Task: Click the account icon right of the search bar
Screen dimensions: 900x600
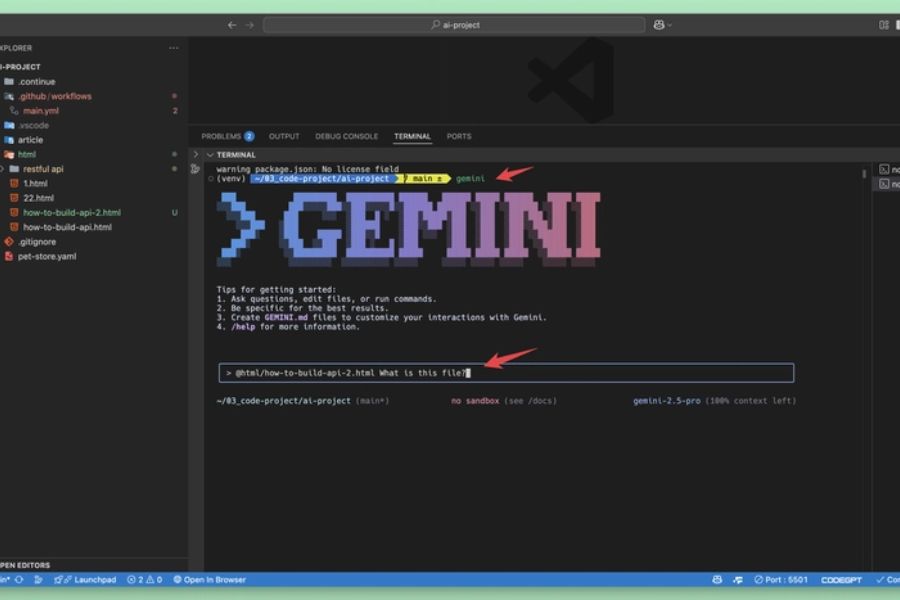Action: click(658, 24)
